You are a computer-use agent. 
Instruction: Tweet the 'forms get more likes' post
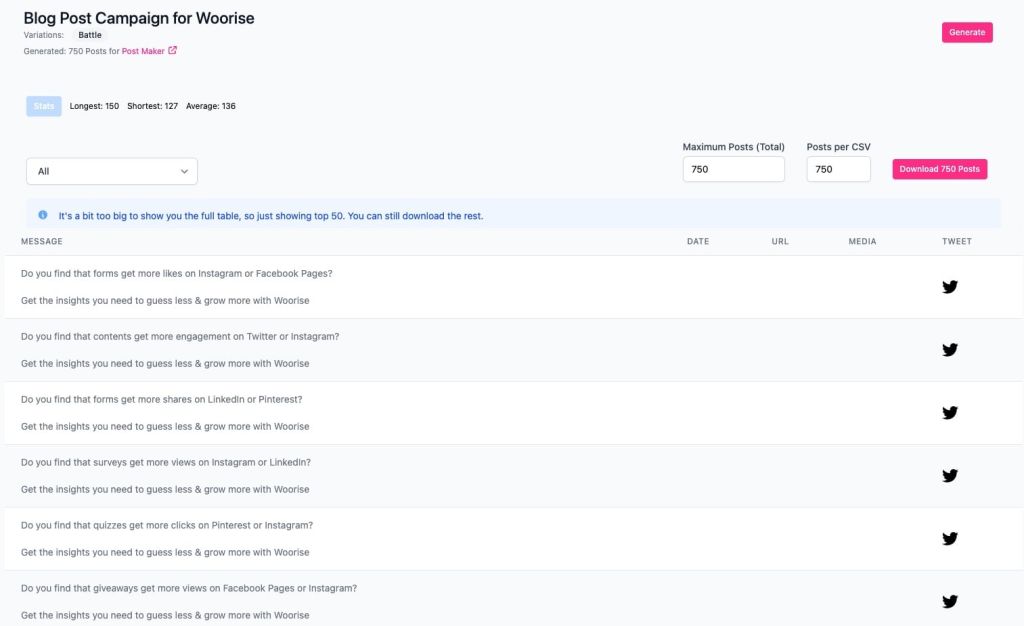[950, 287]
